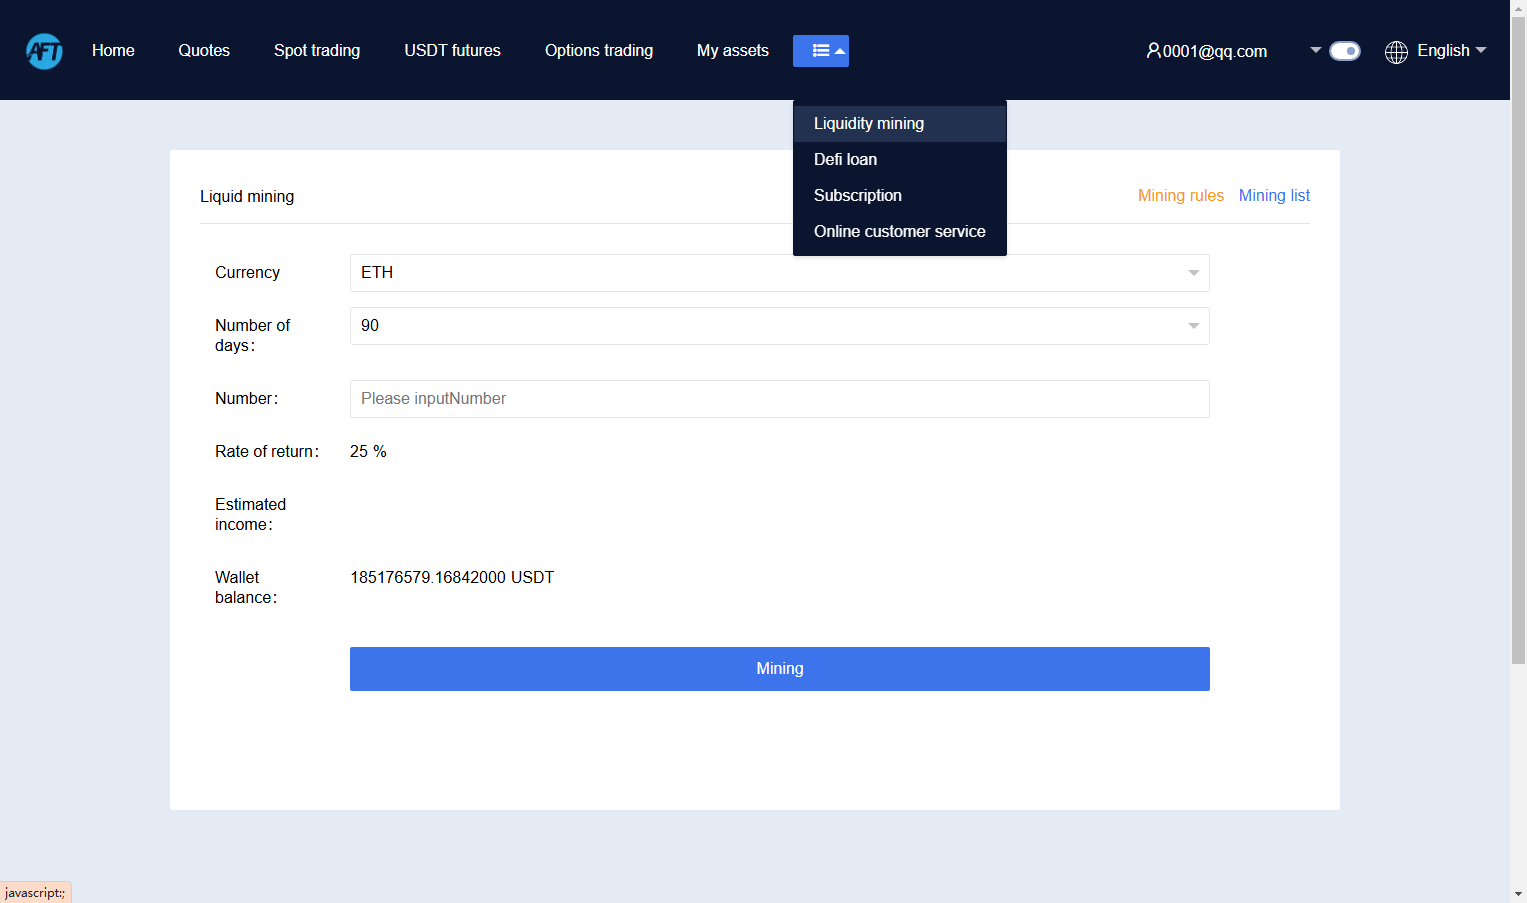Expand the account dropdown arrow

[1316, 50]
